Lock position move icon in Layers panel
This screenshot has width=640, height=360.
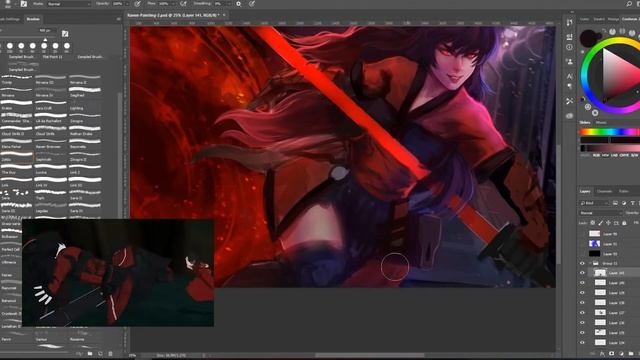[608, 223]
